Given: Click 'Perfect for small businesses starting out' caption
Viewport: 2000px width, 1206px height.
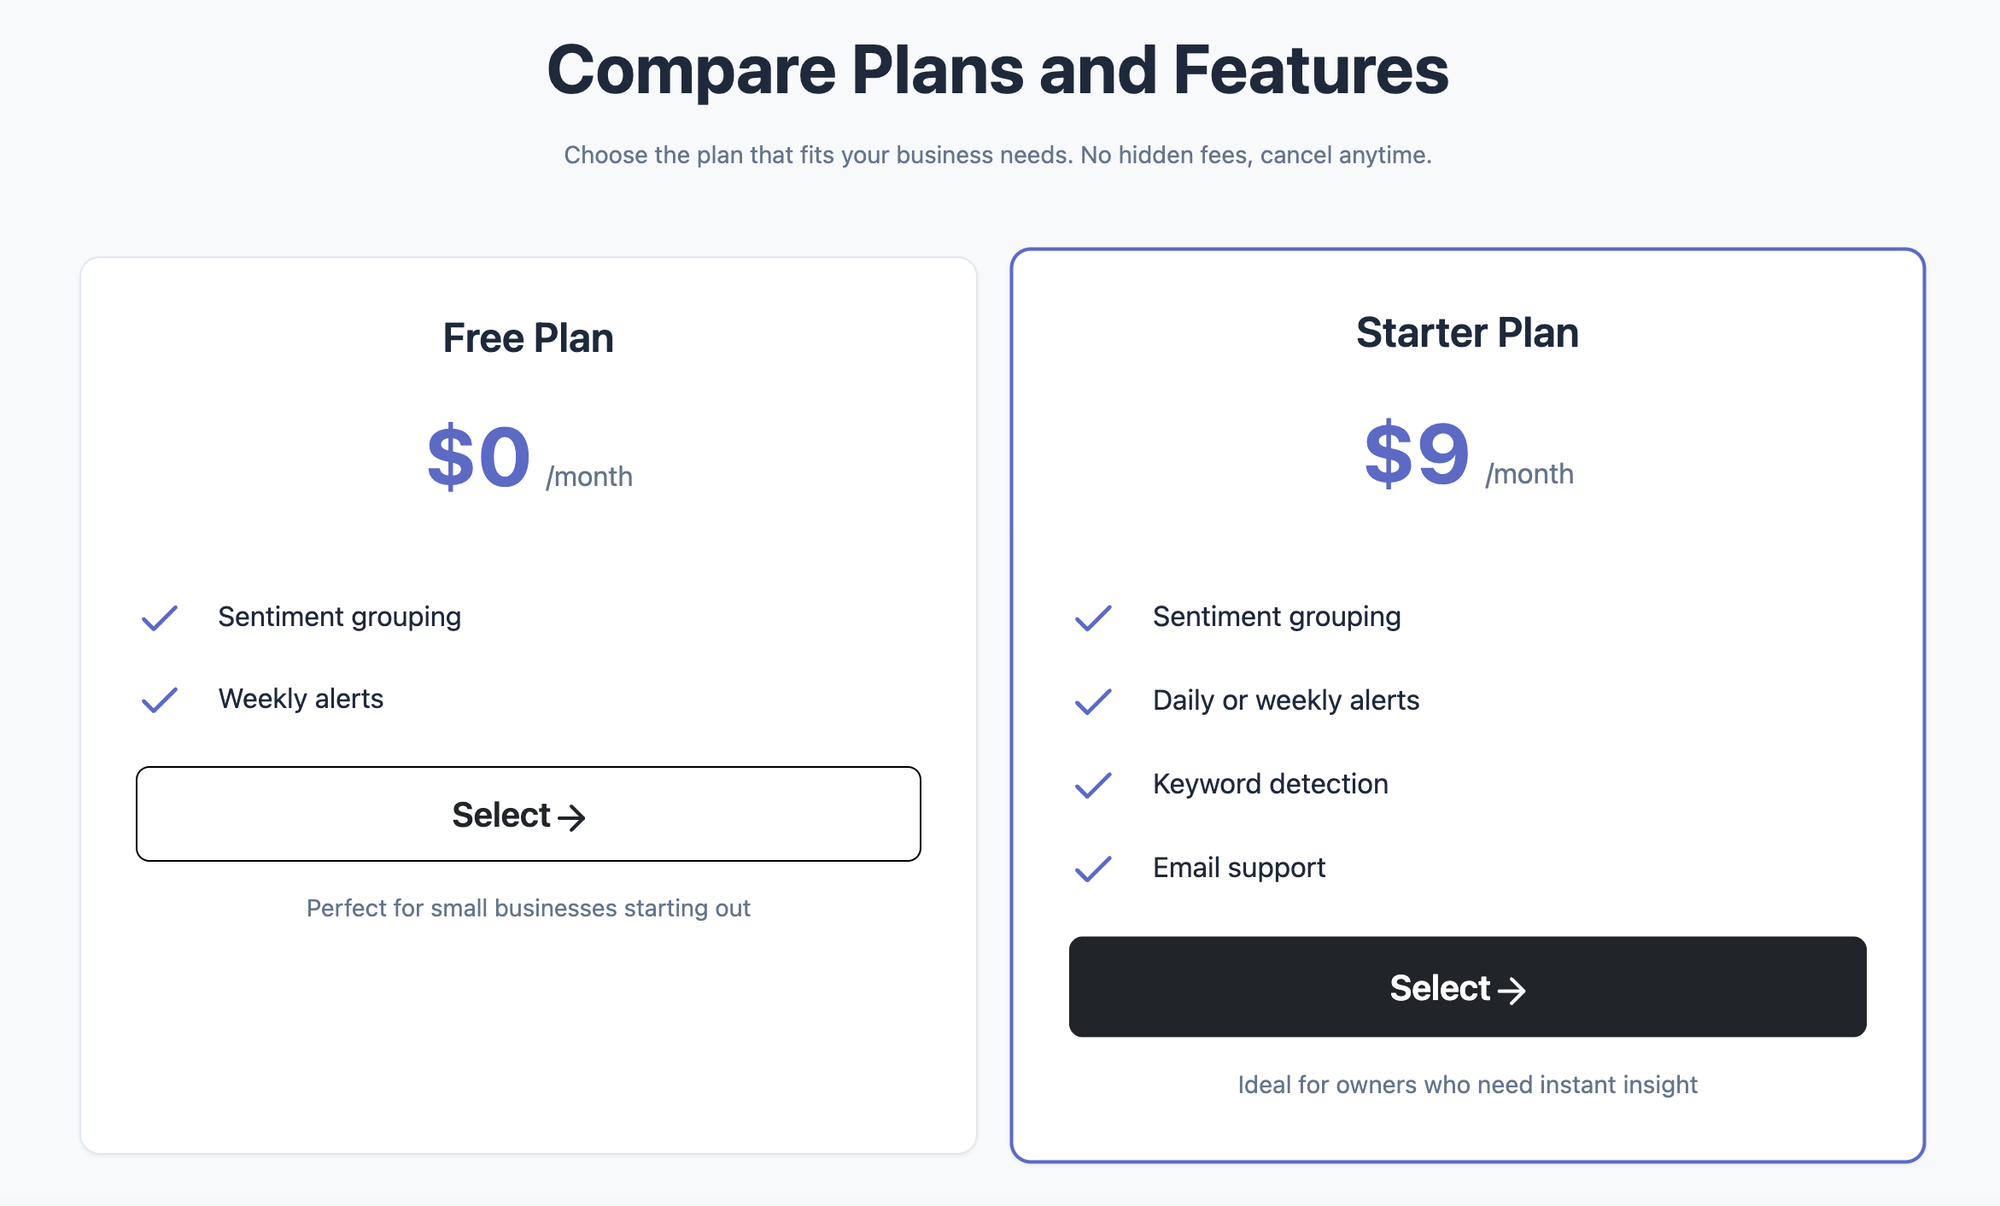Looking at the screenshot, I should point(528,908).
